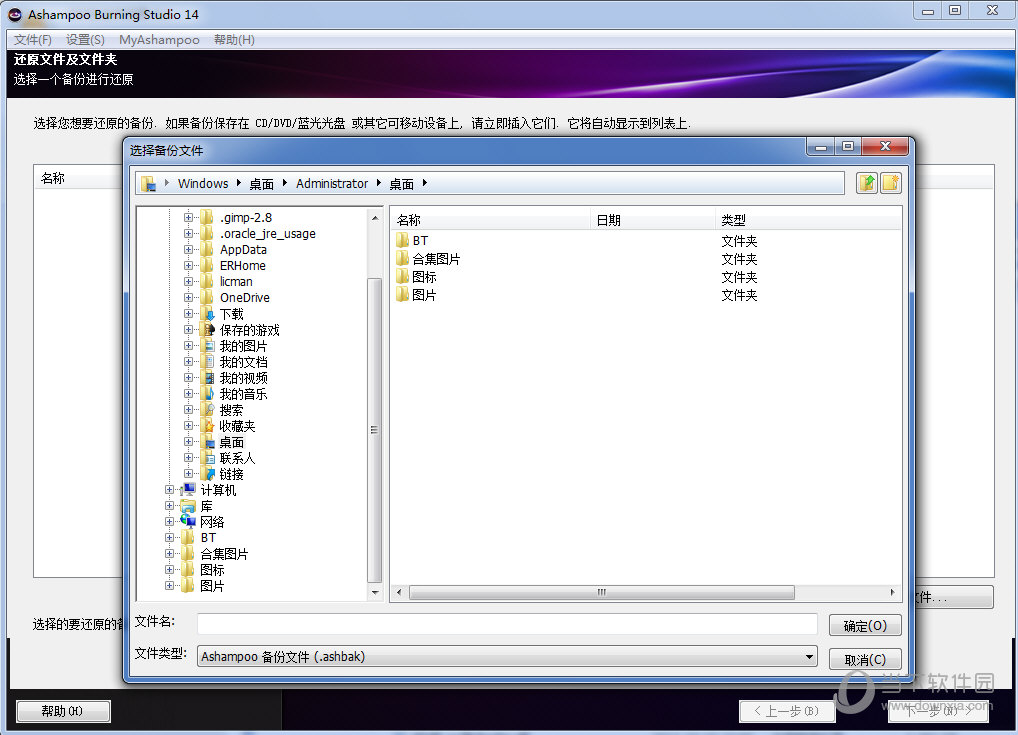
Task: Click the My Music (我的音乐) icon
Action: tap(207, 393)
